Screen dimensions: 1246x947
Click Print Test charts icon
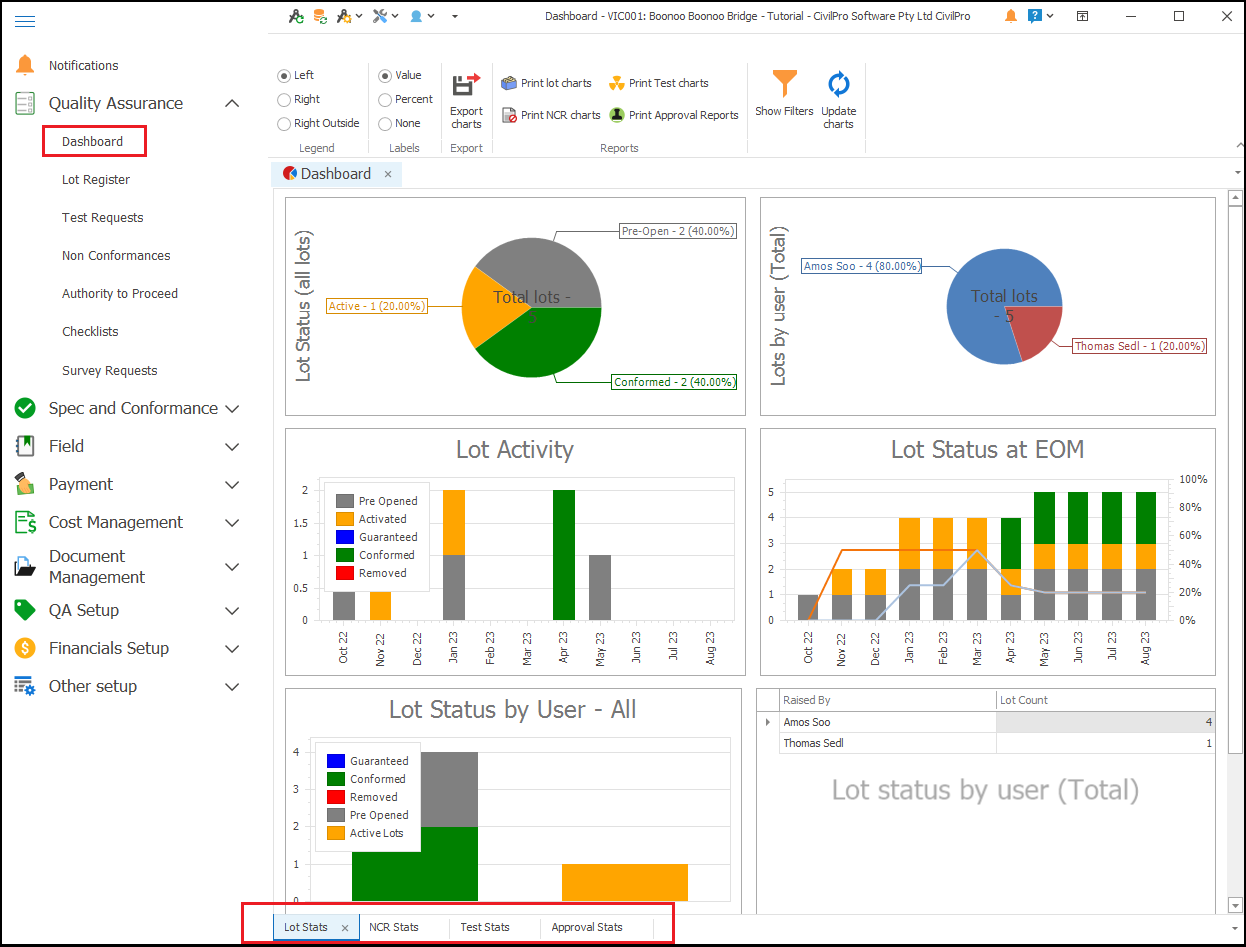617,83
